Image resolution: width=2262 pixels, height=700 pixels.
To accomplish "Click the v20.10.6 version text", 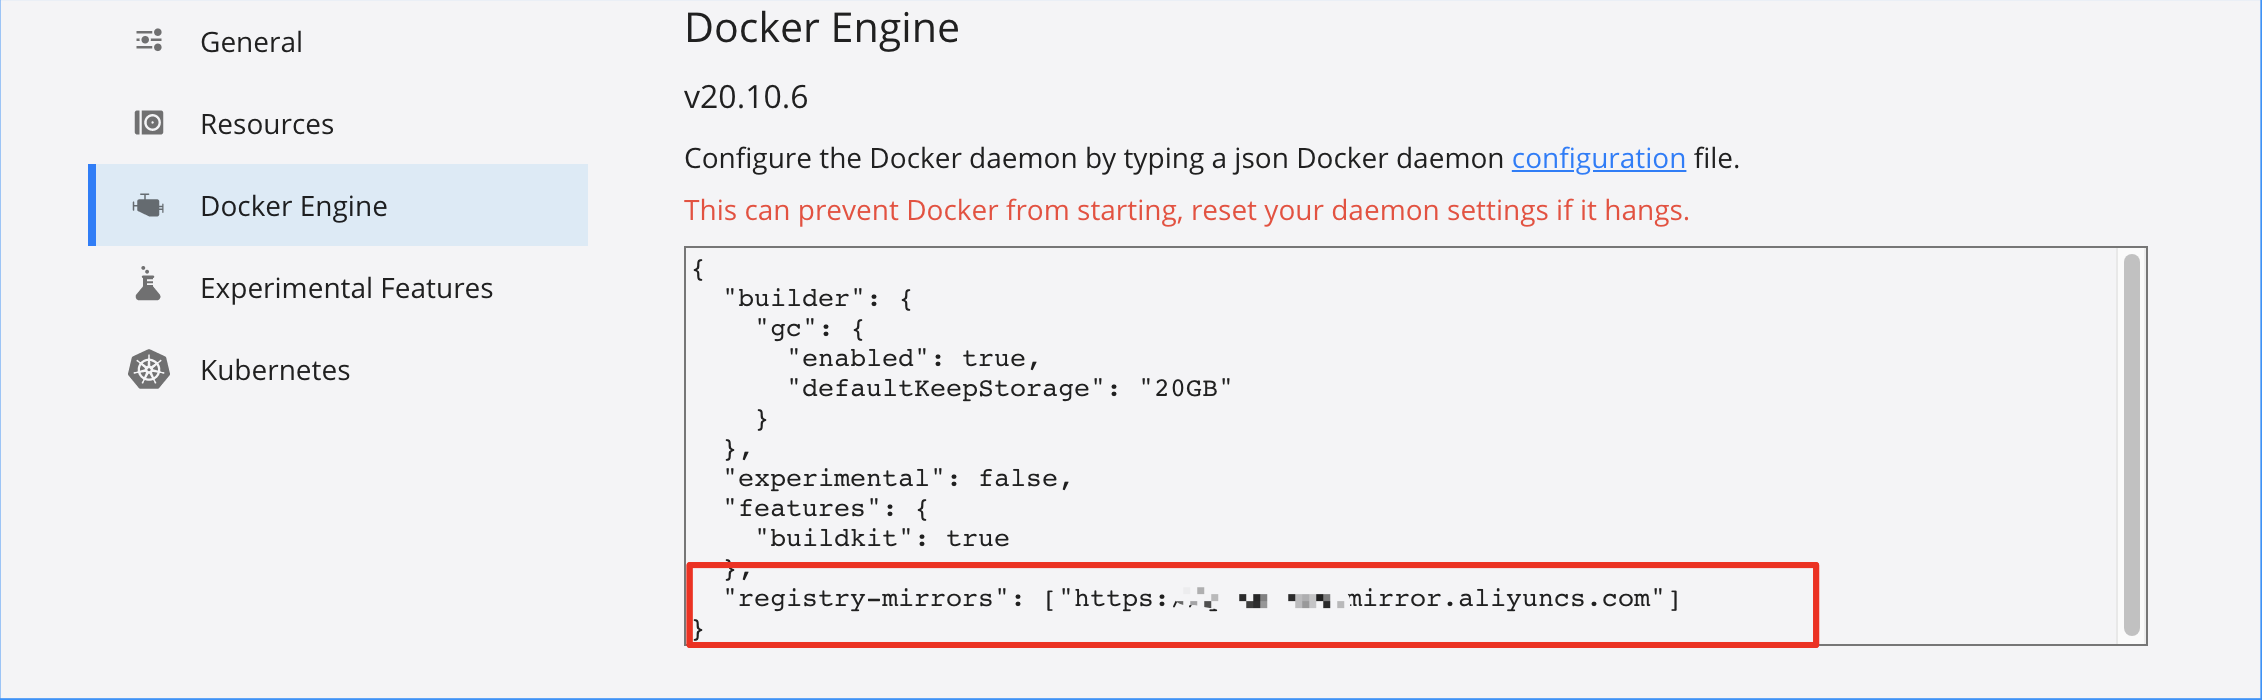I will (746, 97).
